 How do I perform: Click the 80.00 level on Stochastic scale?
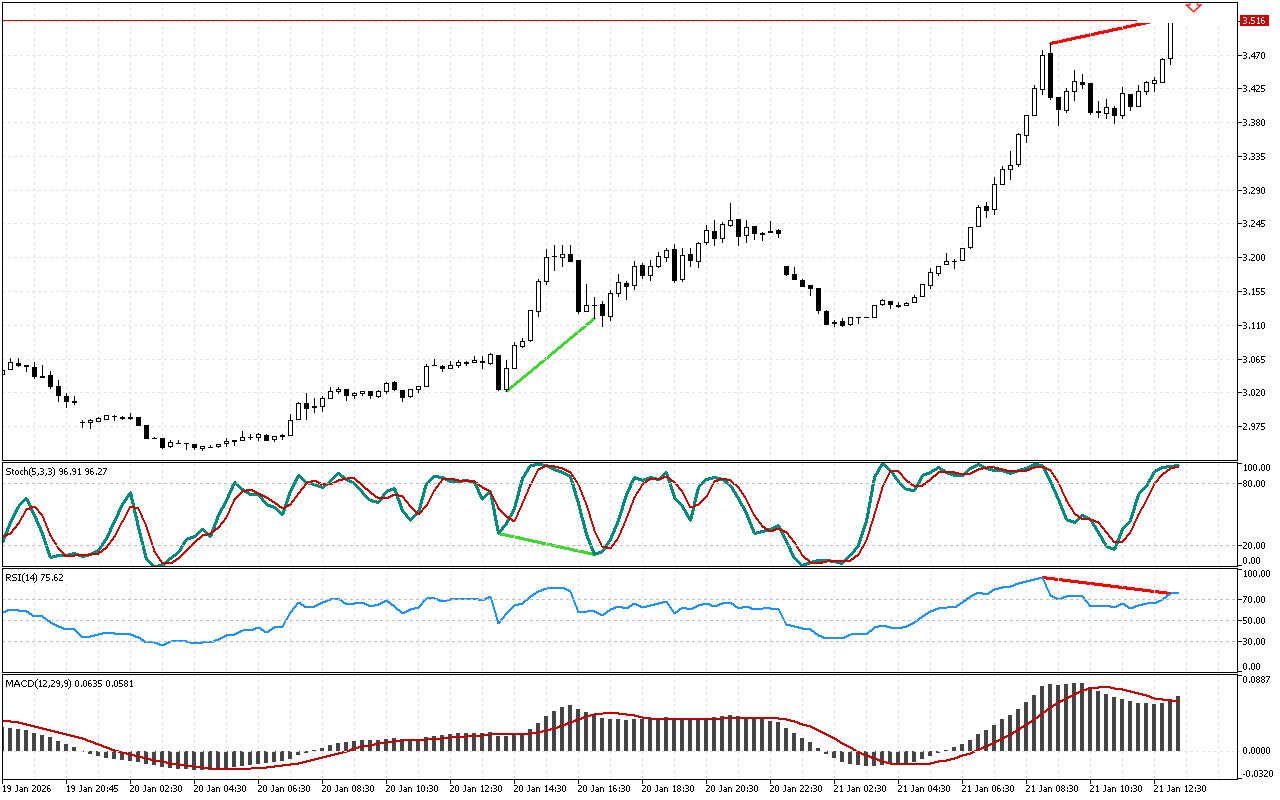coord(1255,484)
